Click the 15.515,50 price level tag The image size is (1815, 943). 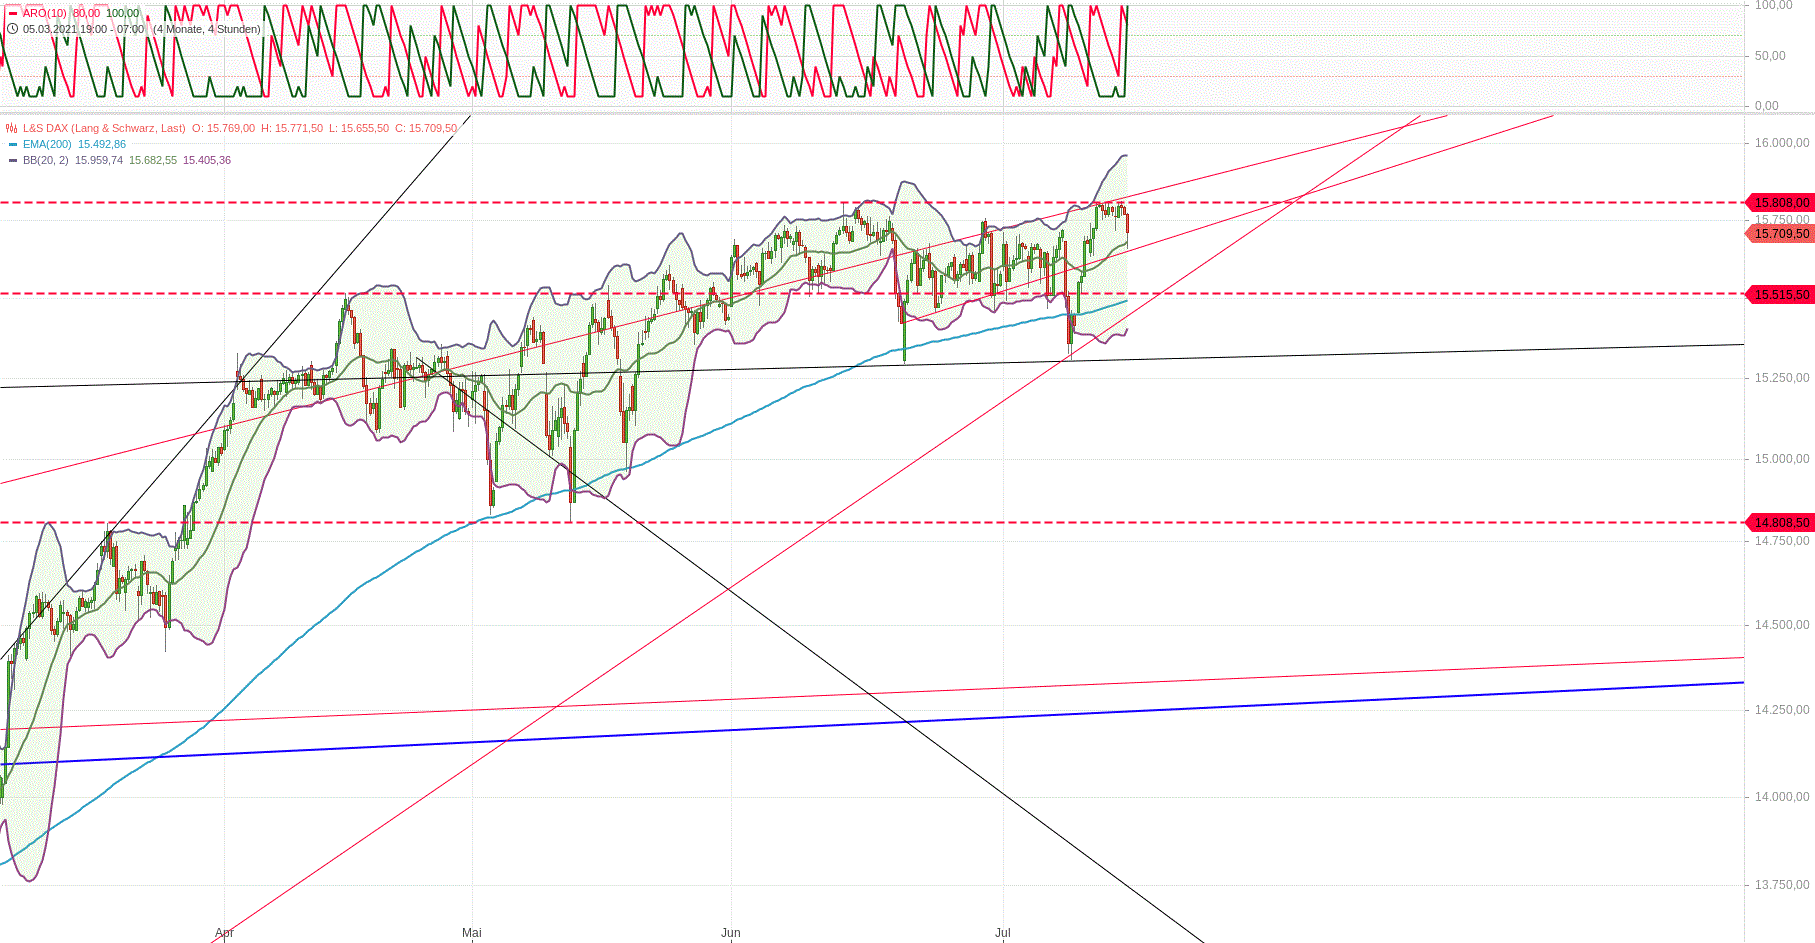point(1779,295)
